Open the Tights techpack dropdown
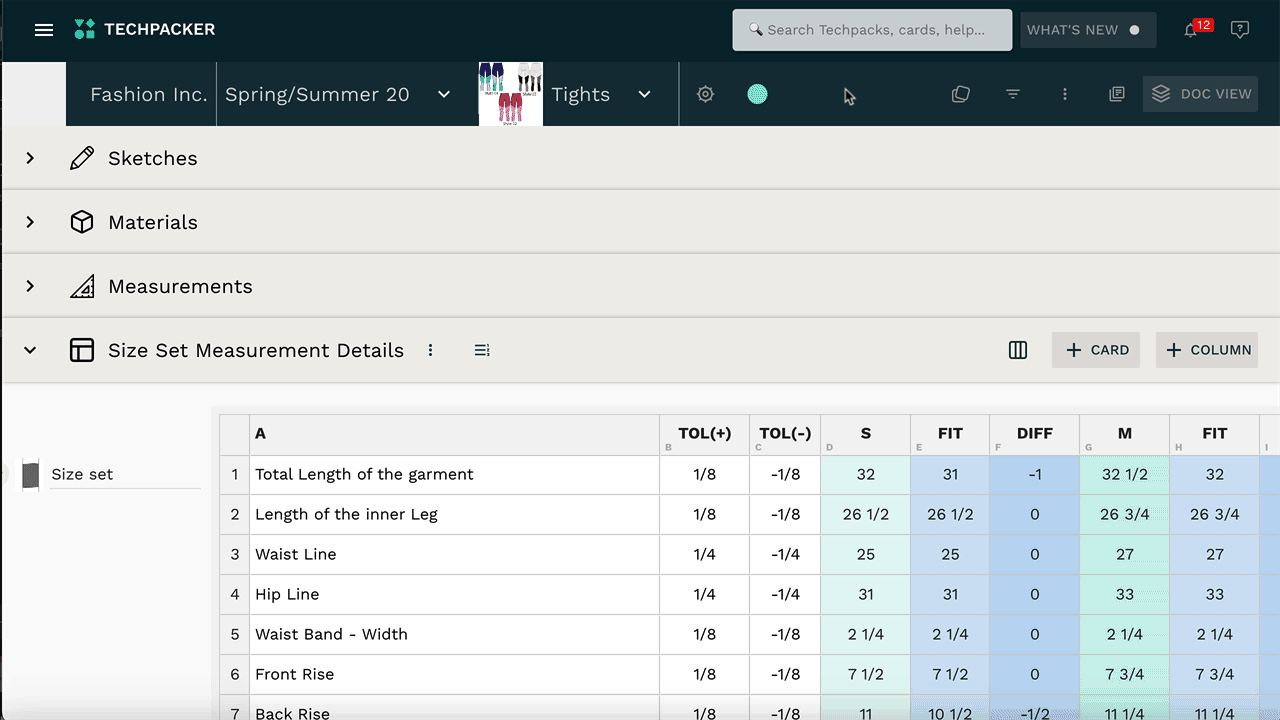 [644, 94]
